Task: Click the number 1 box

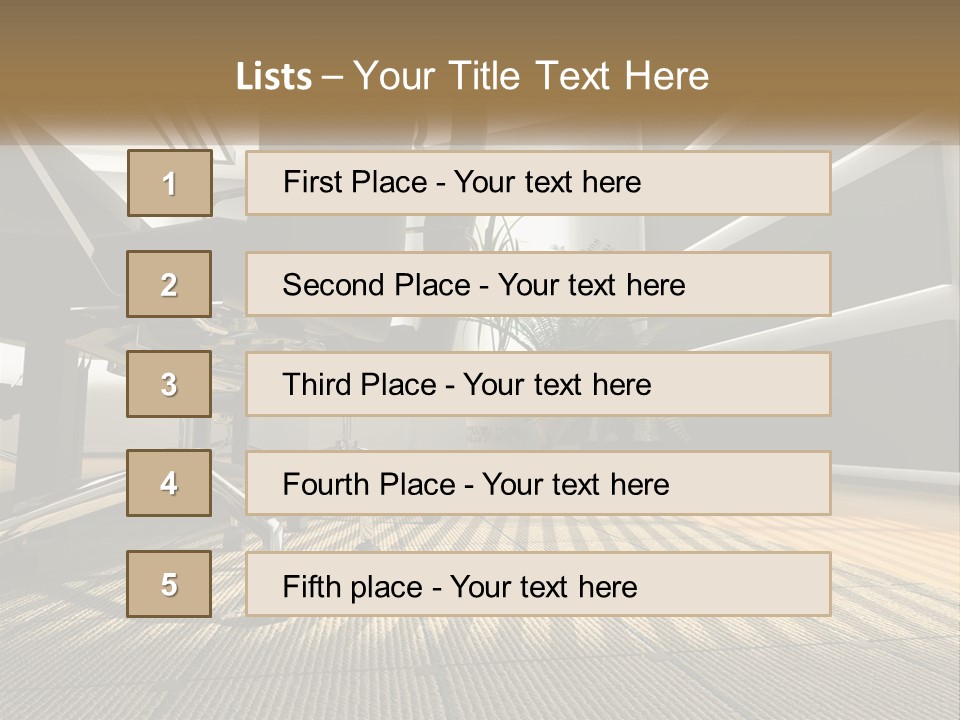Action: coord(169,183)
